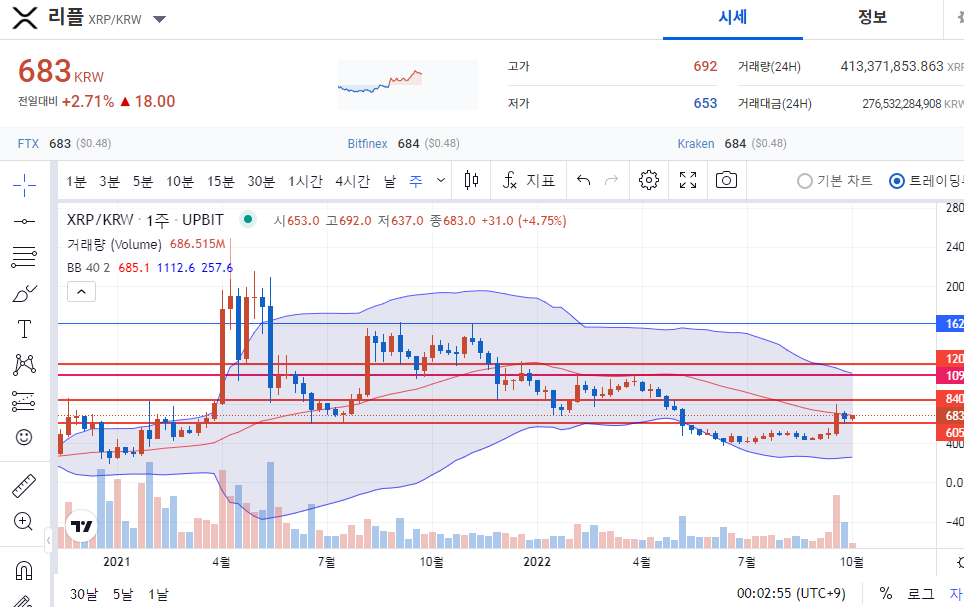Open the pattern drawing tool
964x607 pixels.
[24, 365]
